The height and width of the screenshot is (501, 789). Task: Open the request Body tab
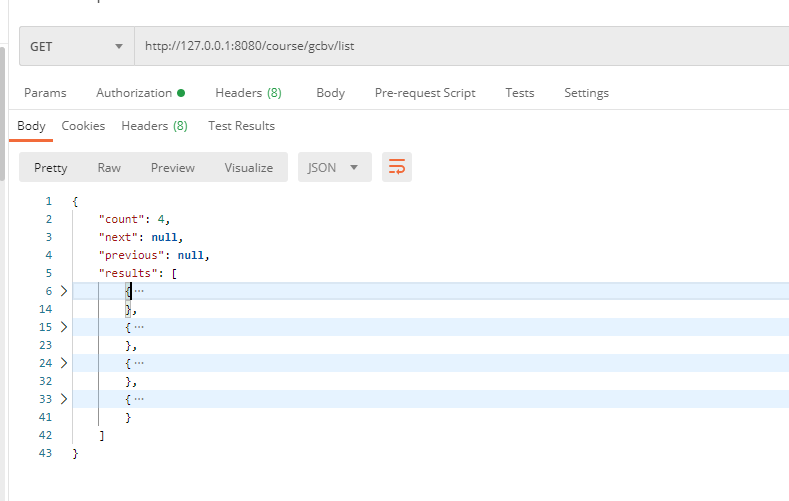tap(331, 93)
